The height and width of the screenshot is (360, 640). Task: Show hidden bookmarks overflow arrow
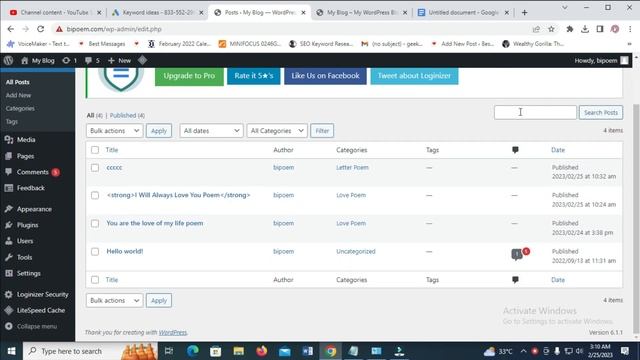click(629, 44)
